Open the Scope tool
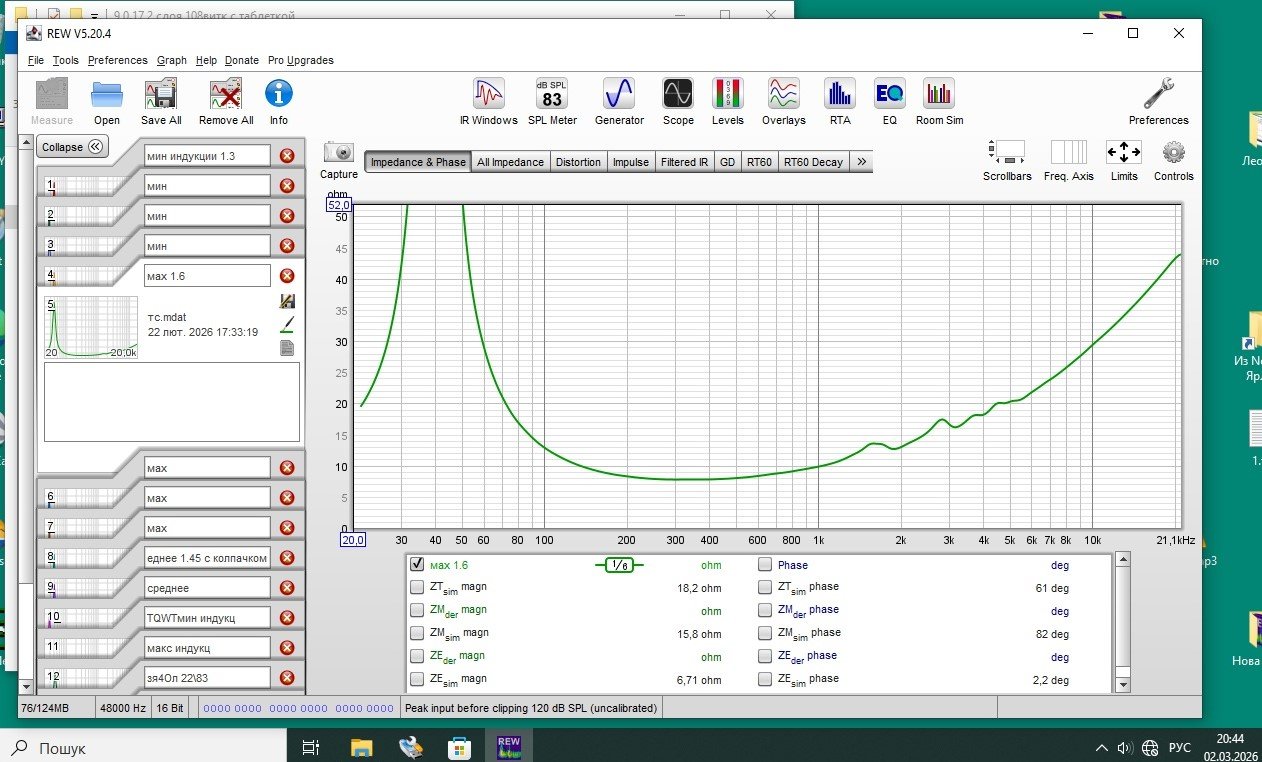1262x762 pixels. click(x=678, y=102)
